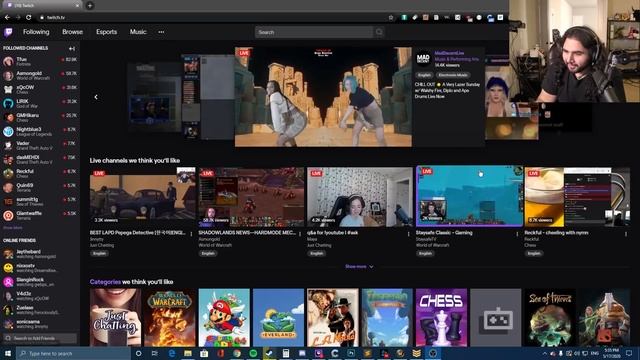
Task: Click English tag under Shadowlands News stream
Action: 208,253
